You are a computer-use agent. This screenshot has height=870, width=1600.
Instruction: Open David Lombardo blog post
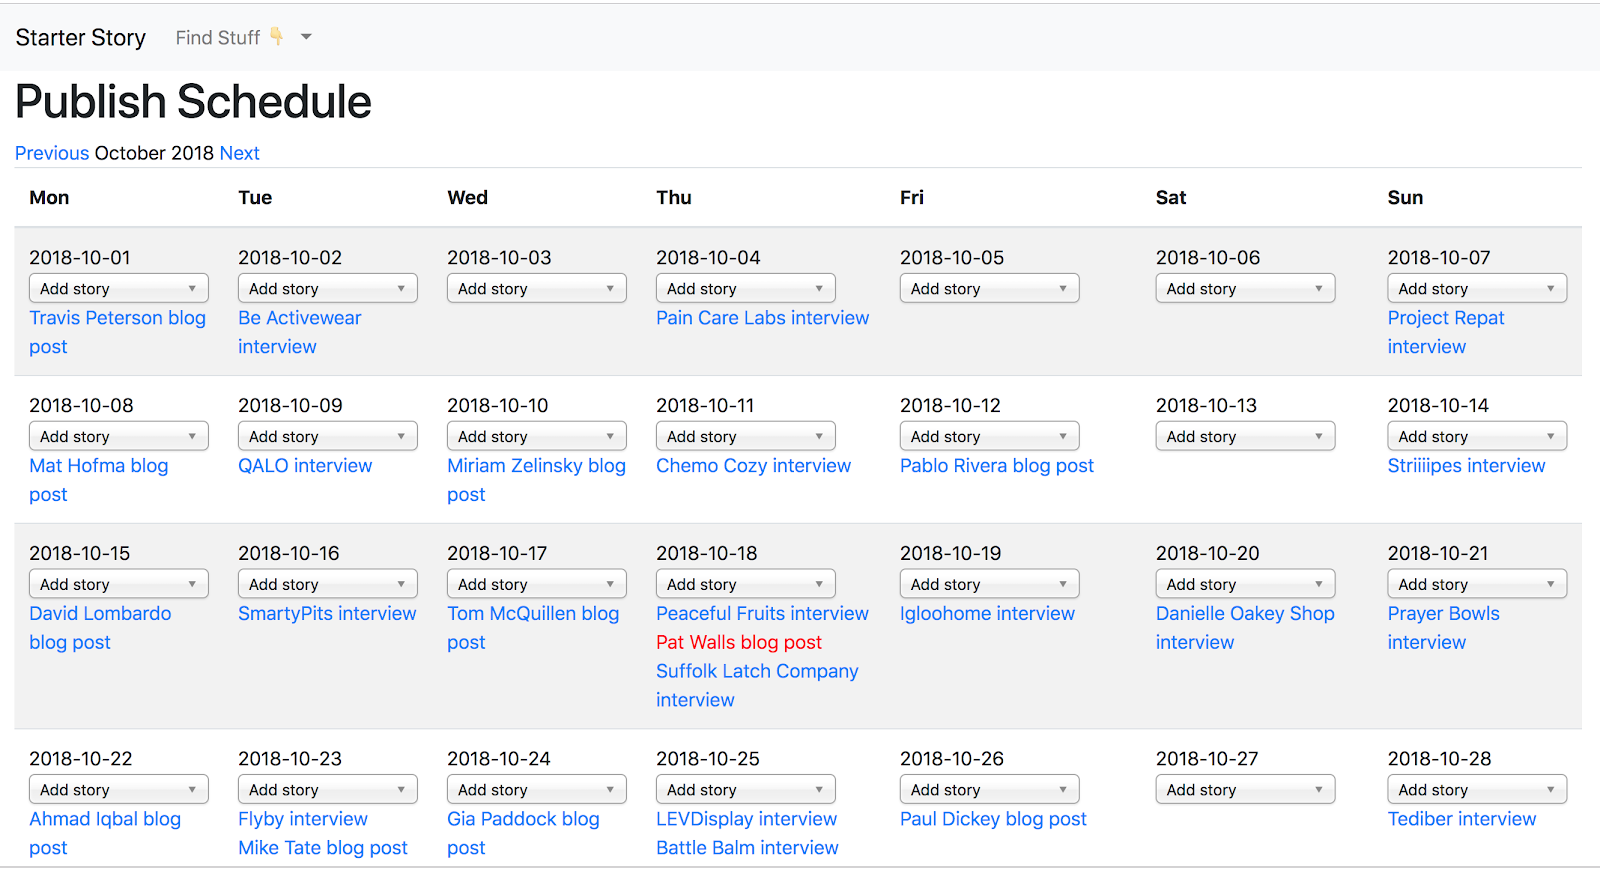[100, 628]
